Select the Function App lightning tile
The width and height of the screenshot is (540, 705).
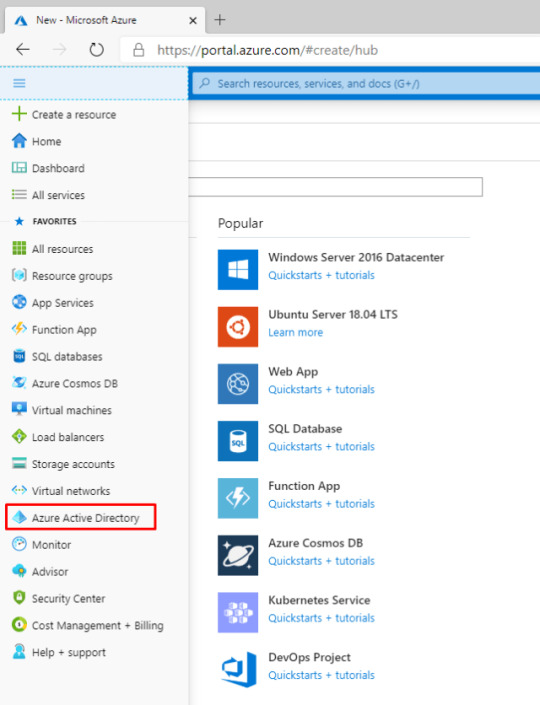click(x=238, y=498)
